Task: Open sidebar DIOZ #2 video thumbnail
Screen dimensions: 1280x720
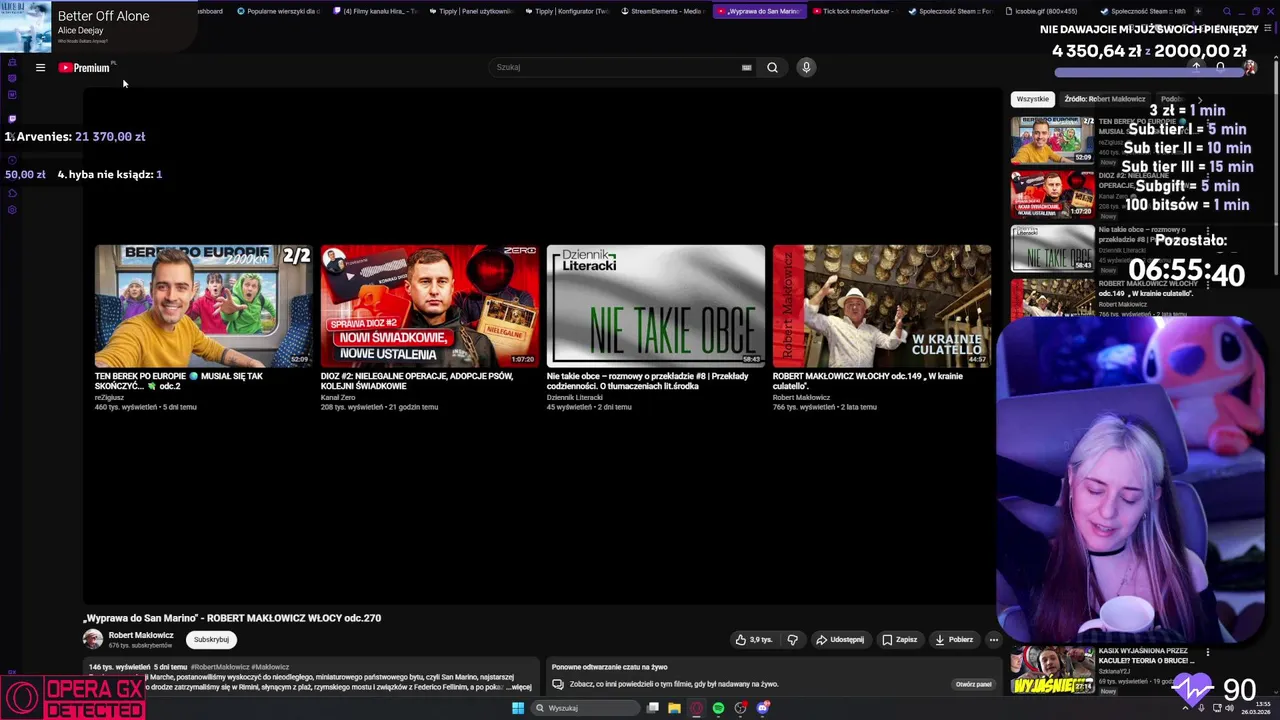Action: click(x=1052, y=194)
